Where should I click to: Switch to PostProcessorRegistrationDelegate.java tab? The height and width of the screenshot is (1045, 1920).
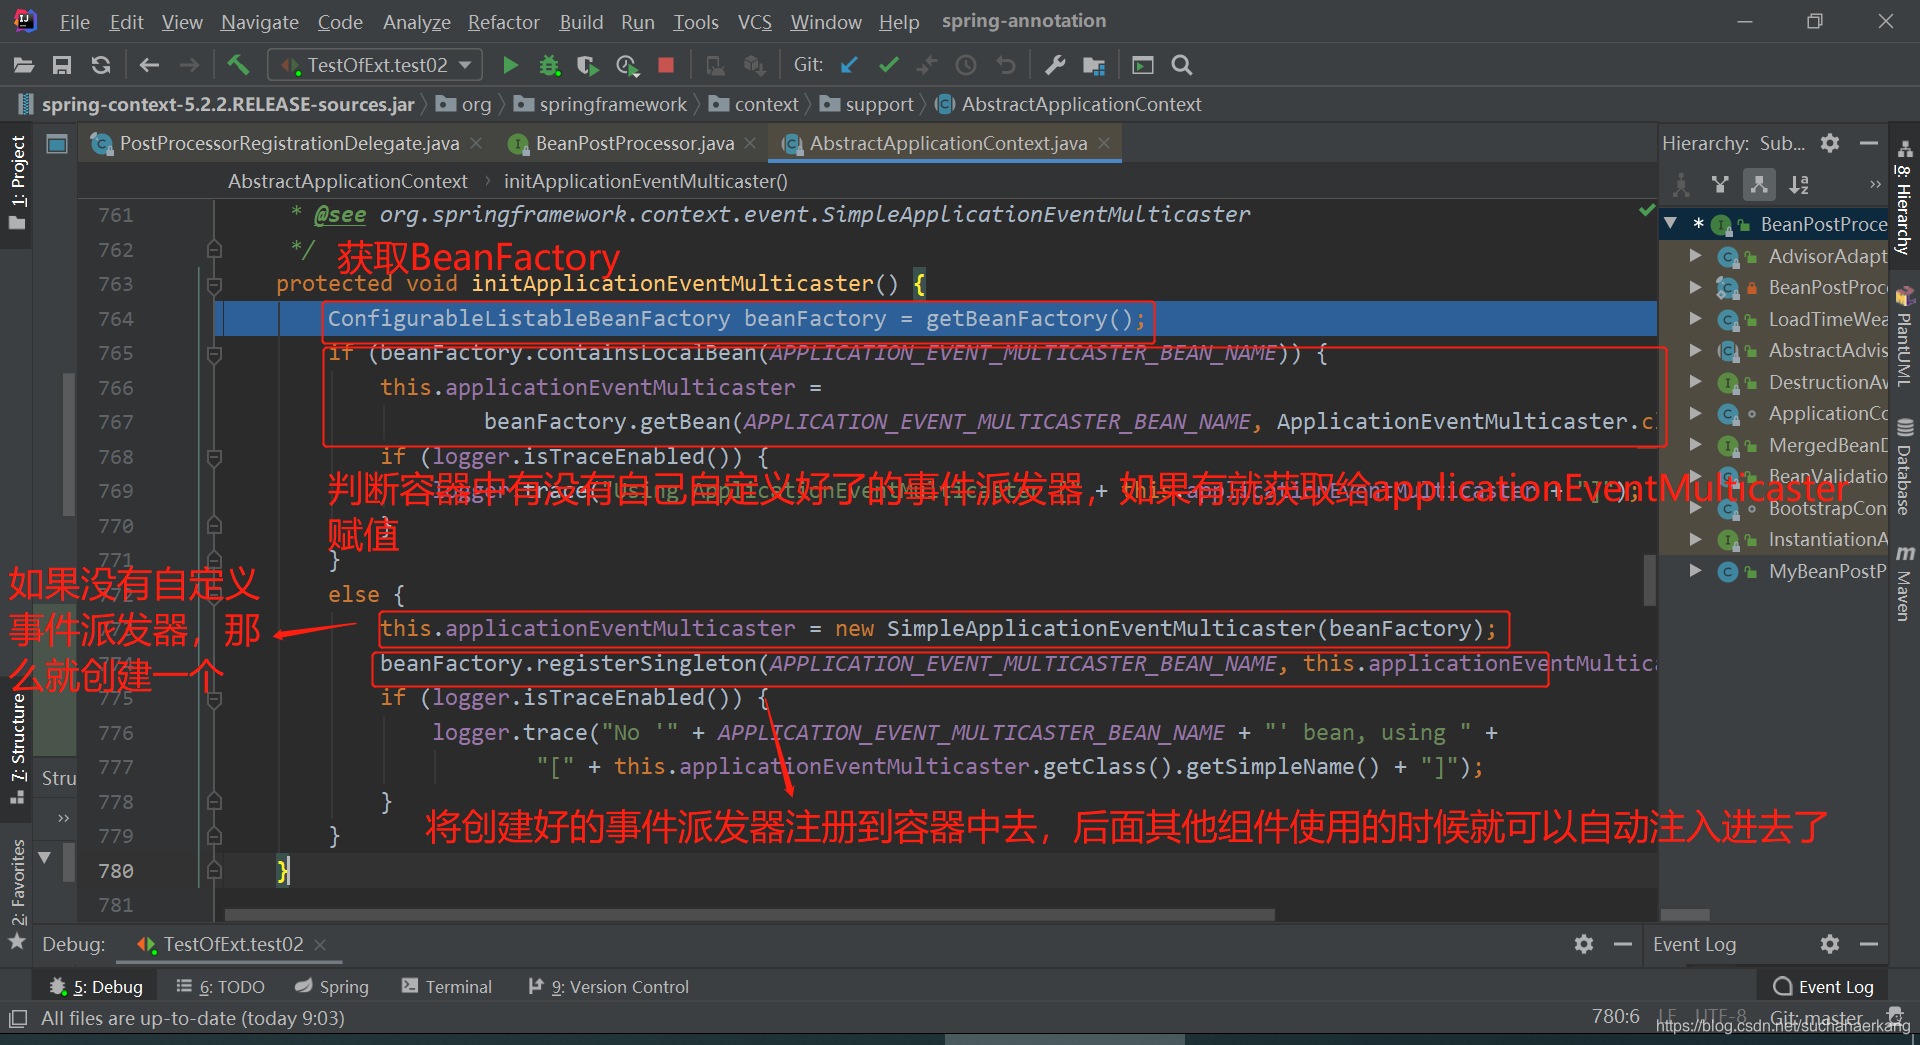[x=289, y=144]
